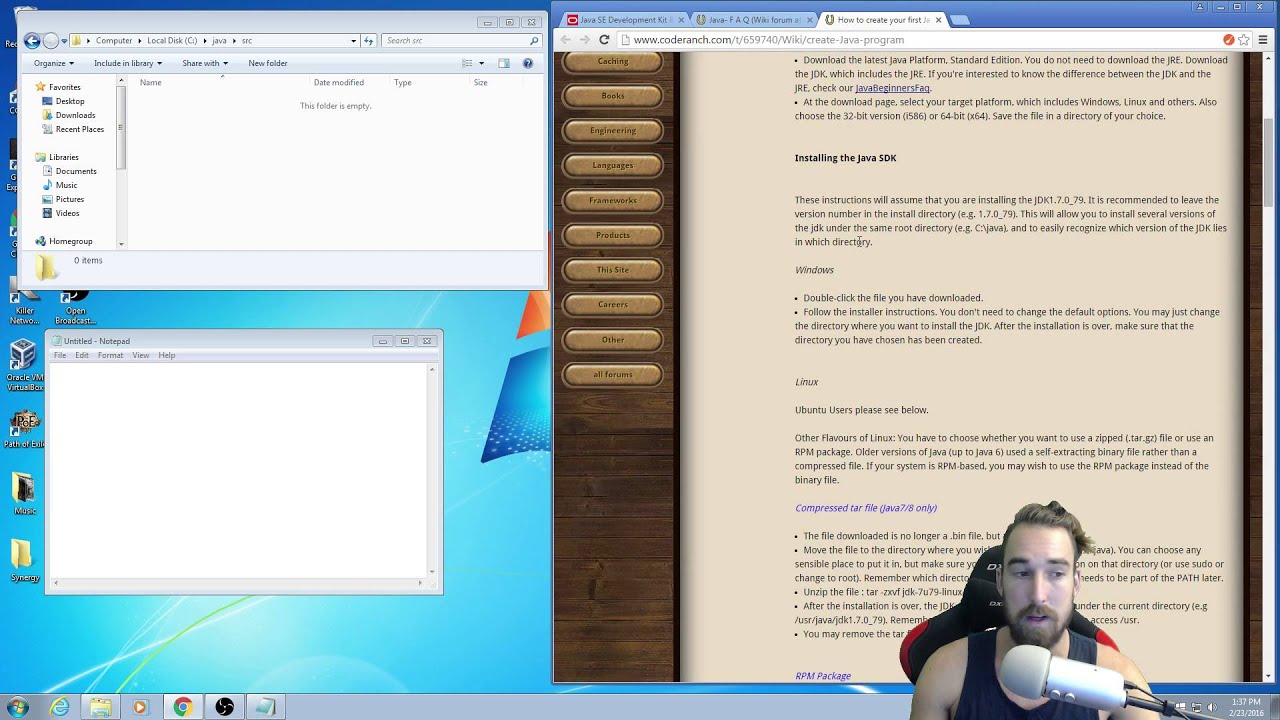
Task: Open the Oracle VM VirtualBox desktop shortcut
Action: (25, 365)
